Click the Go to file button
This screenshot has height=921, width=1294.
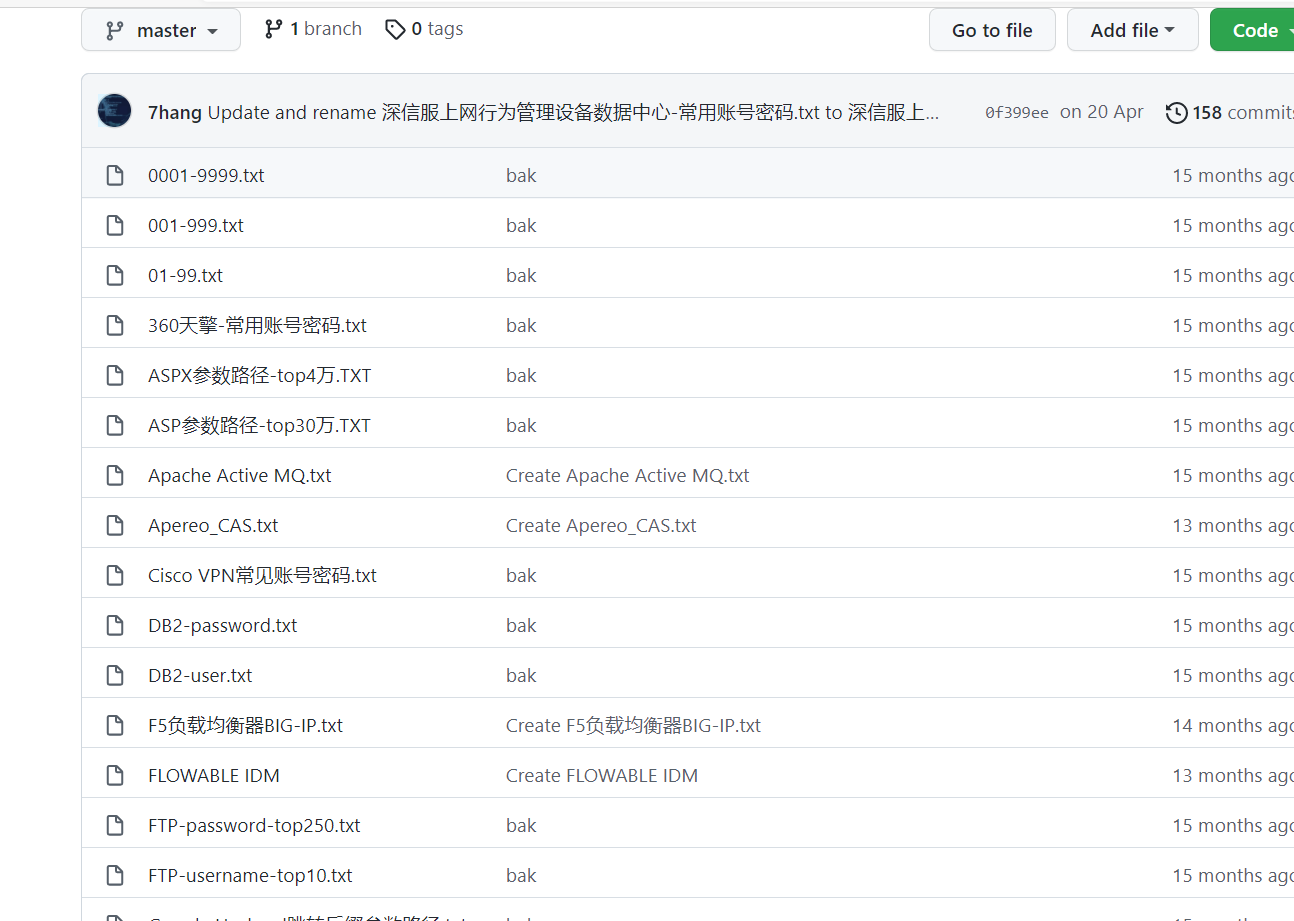pos(992,30)
